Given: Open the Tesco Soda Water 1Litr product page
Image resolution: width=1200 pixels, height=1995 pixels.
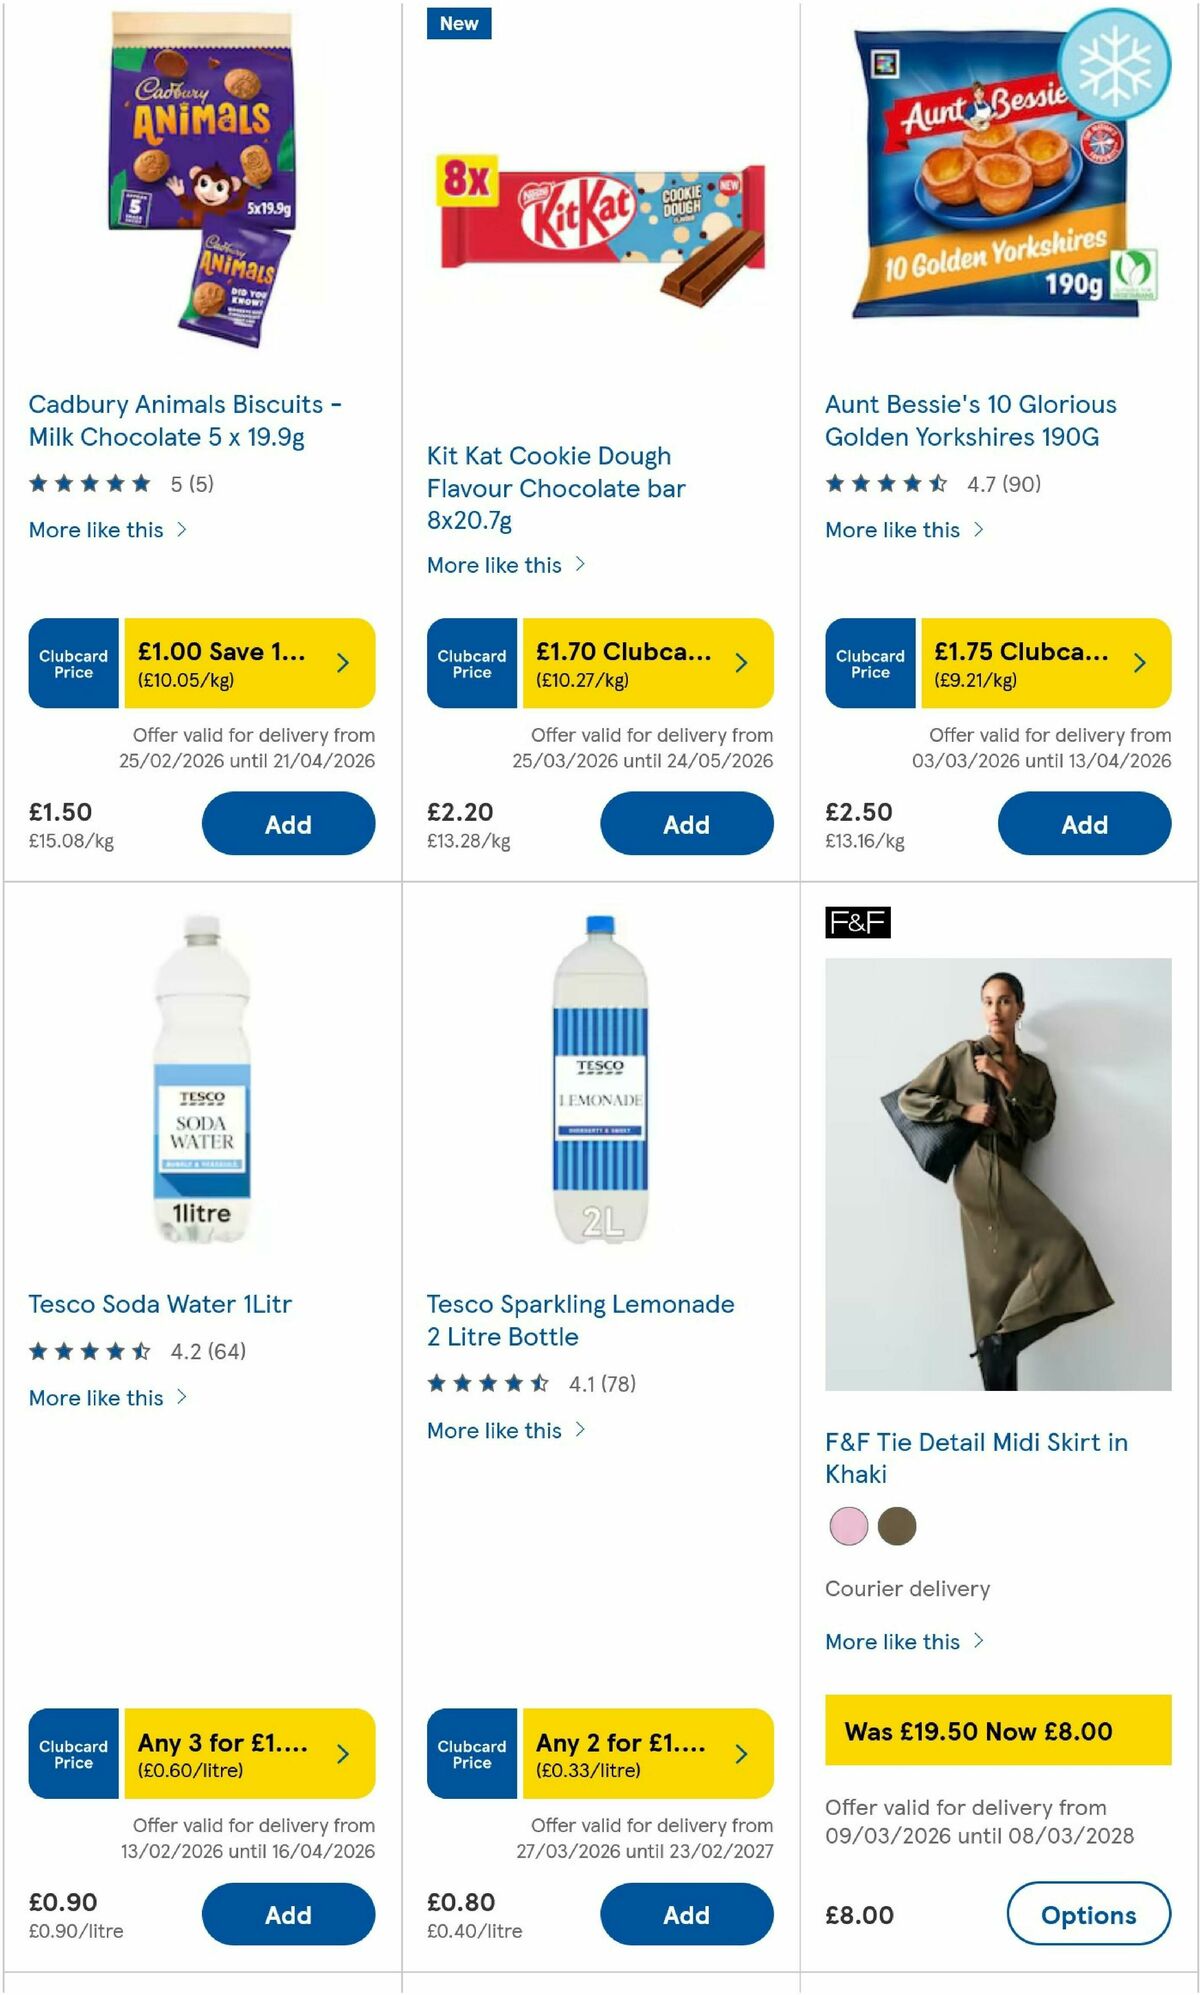Looking at the screenshot, I should pyautogui.click(x=159, y=1304).
